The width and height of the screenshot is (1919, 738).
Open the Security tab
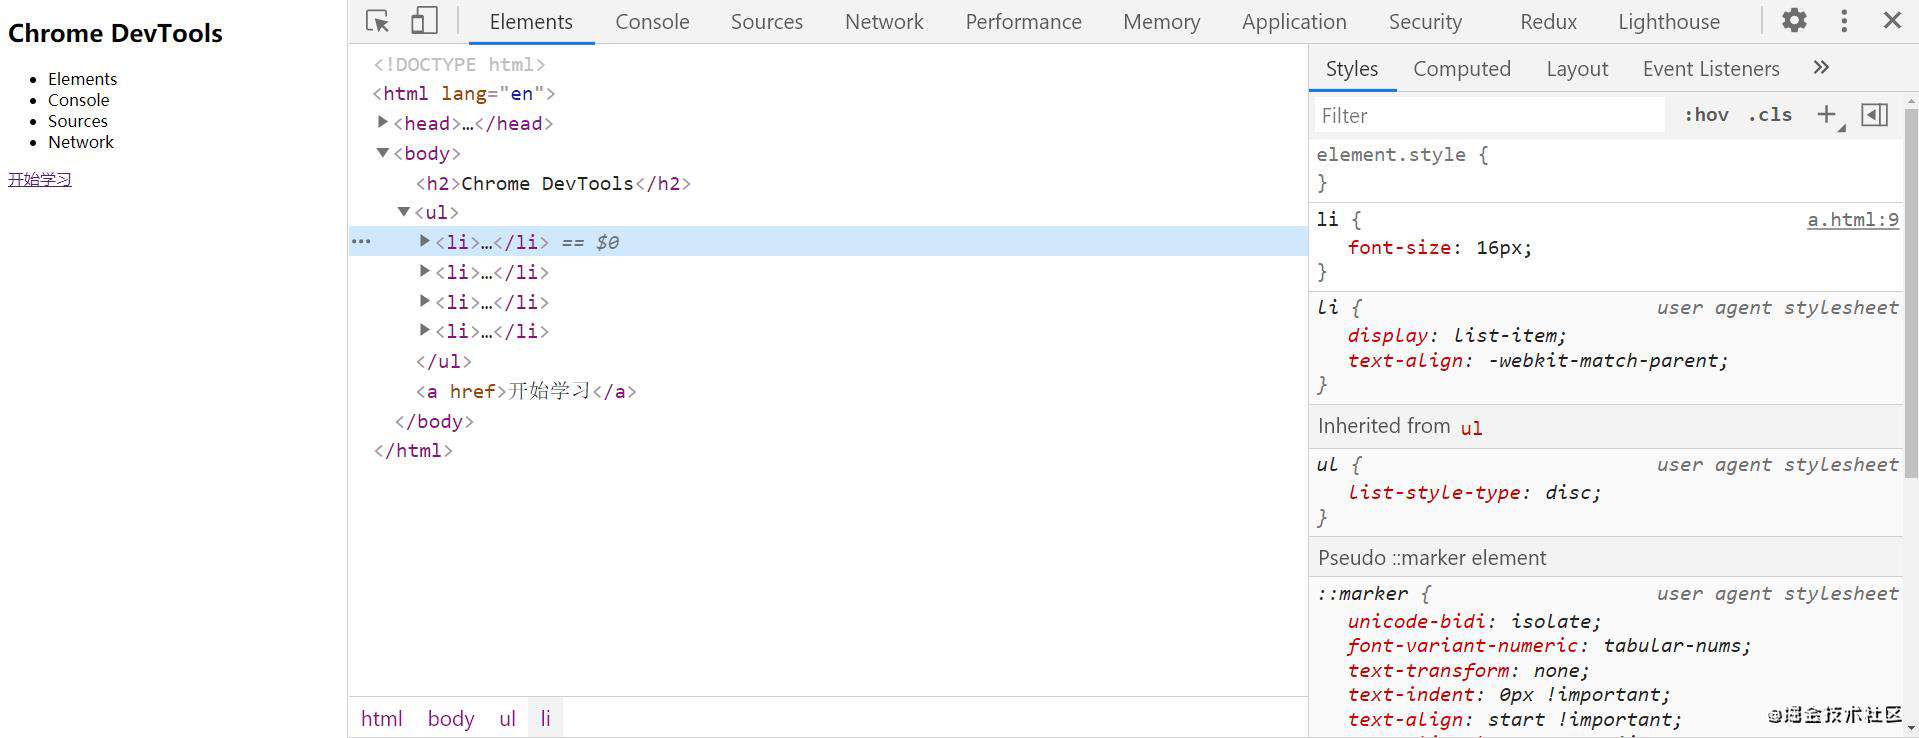click(1425, 21)
